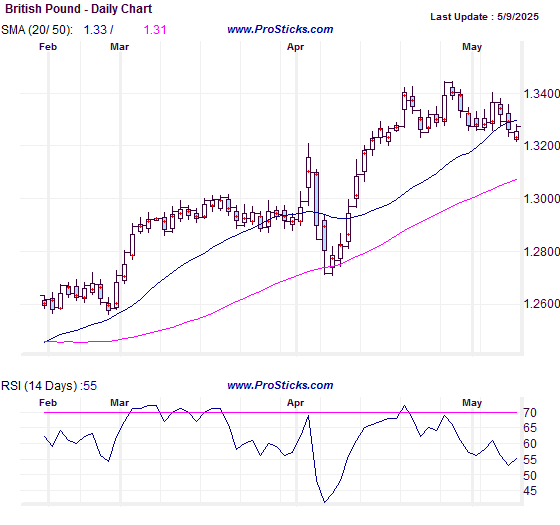Click the RSI axis label 70
This screenshot has width=560, height=525.
(530, 413)
